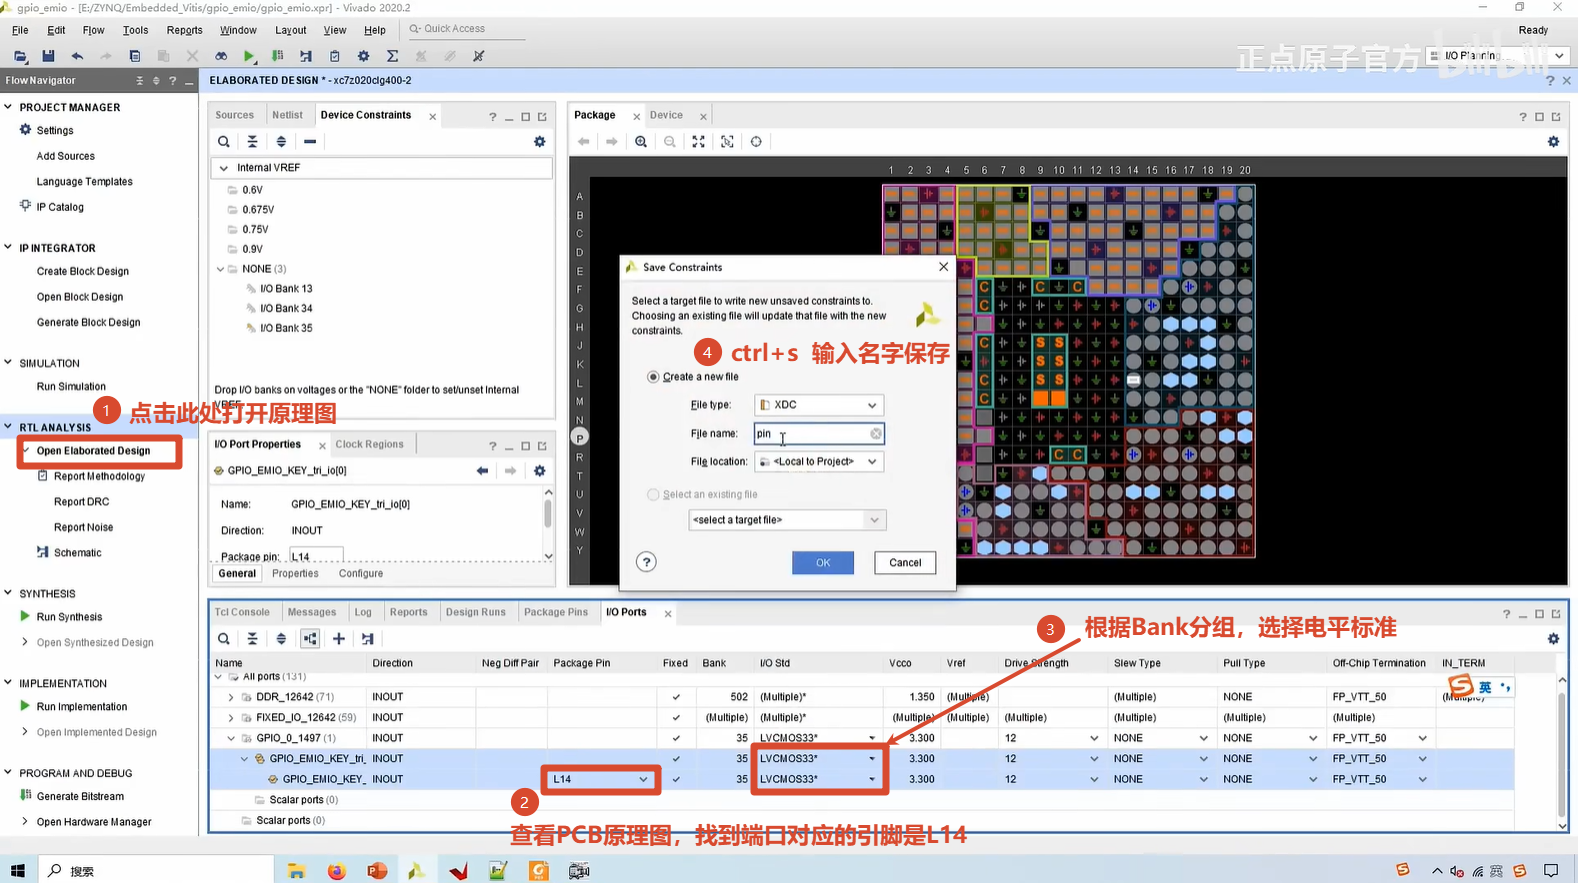Open the Windows Start menu

tap(17, 871)
